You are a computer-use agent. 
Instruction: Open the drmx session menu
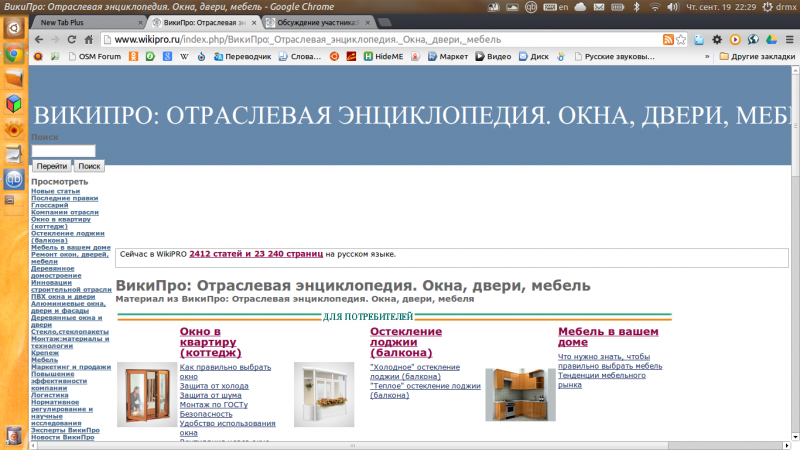click(779, 7)
